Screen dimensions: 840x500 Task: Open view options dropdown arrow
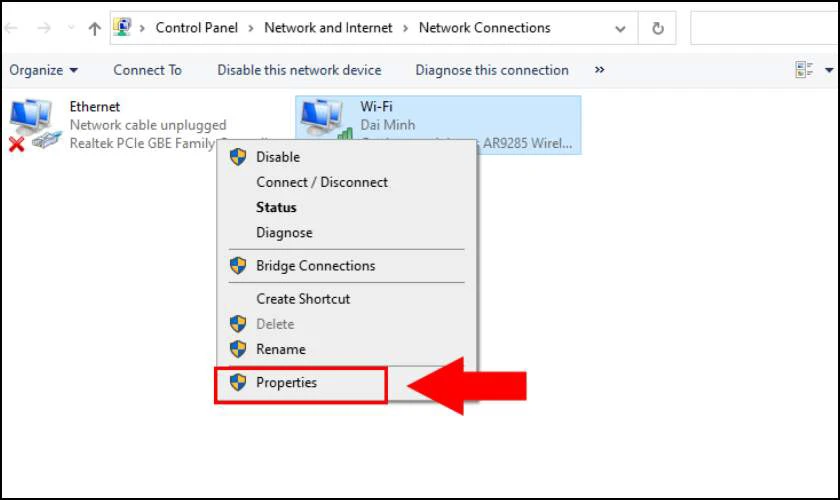[x=829, y=70]
